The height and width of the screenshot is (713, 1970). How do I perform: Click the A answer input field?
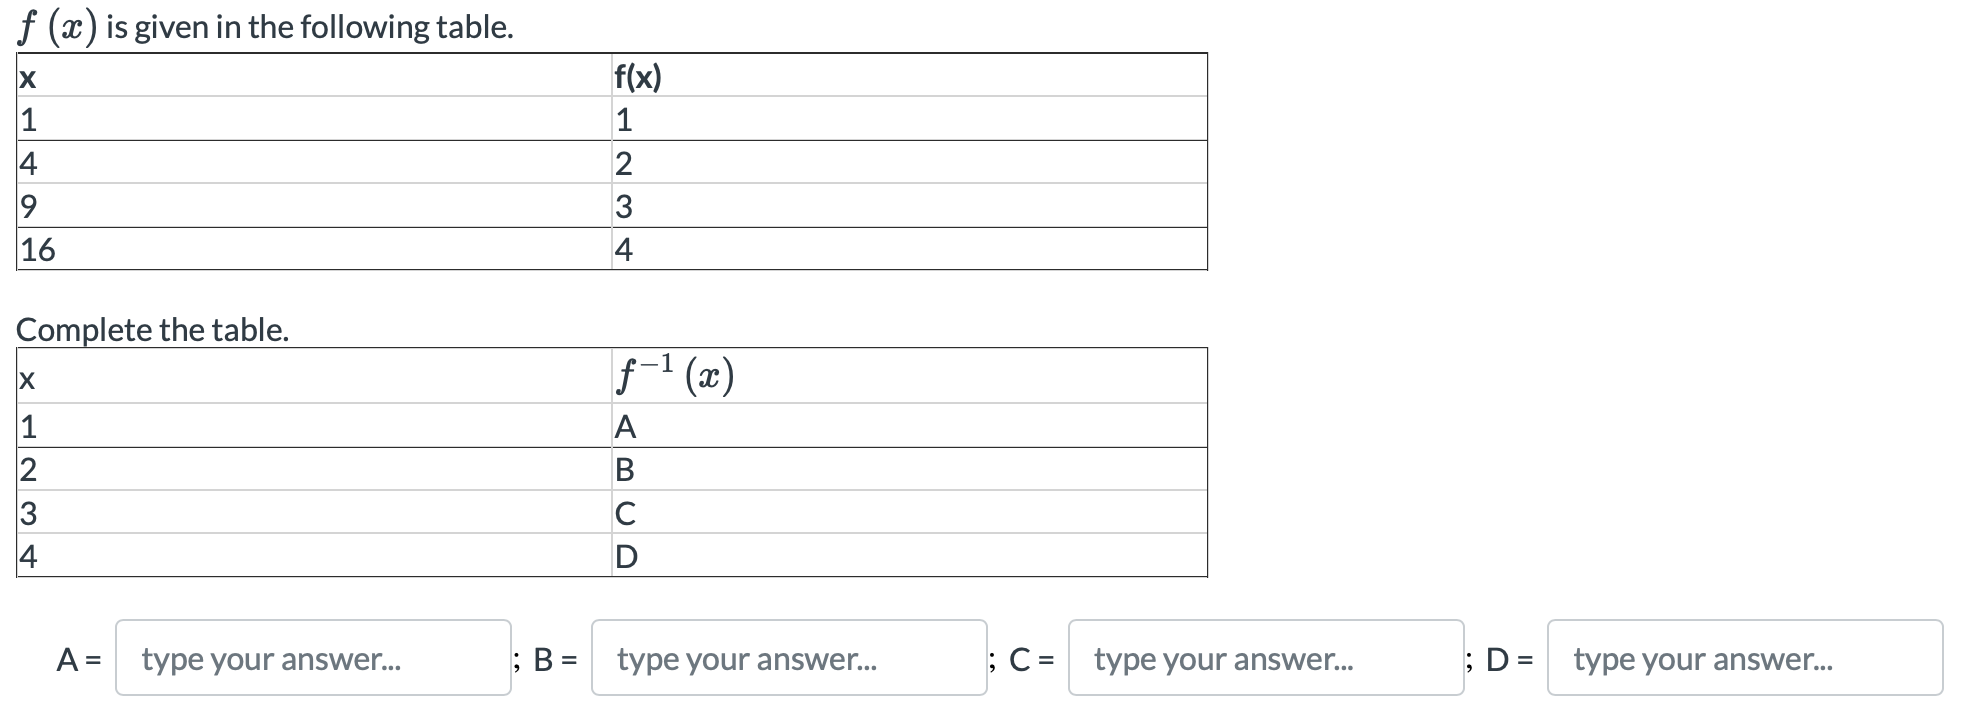click(312, 658)
